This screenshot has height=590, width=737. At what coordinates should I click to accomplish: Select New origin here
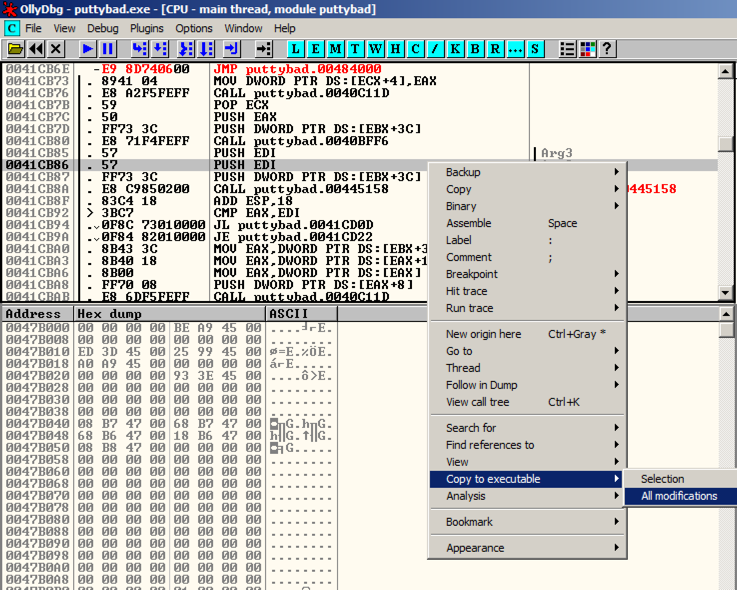click(x=528, y=334)
